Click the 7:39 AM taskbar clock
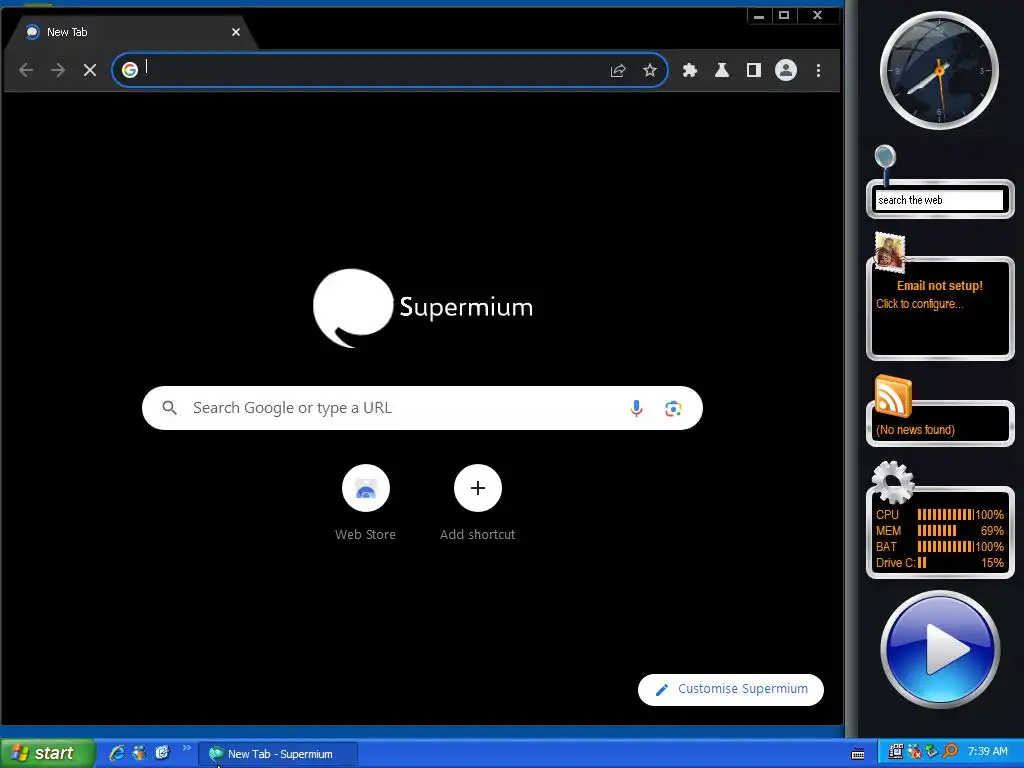 987,752
